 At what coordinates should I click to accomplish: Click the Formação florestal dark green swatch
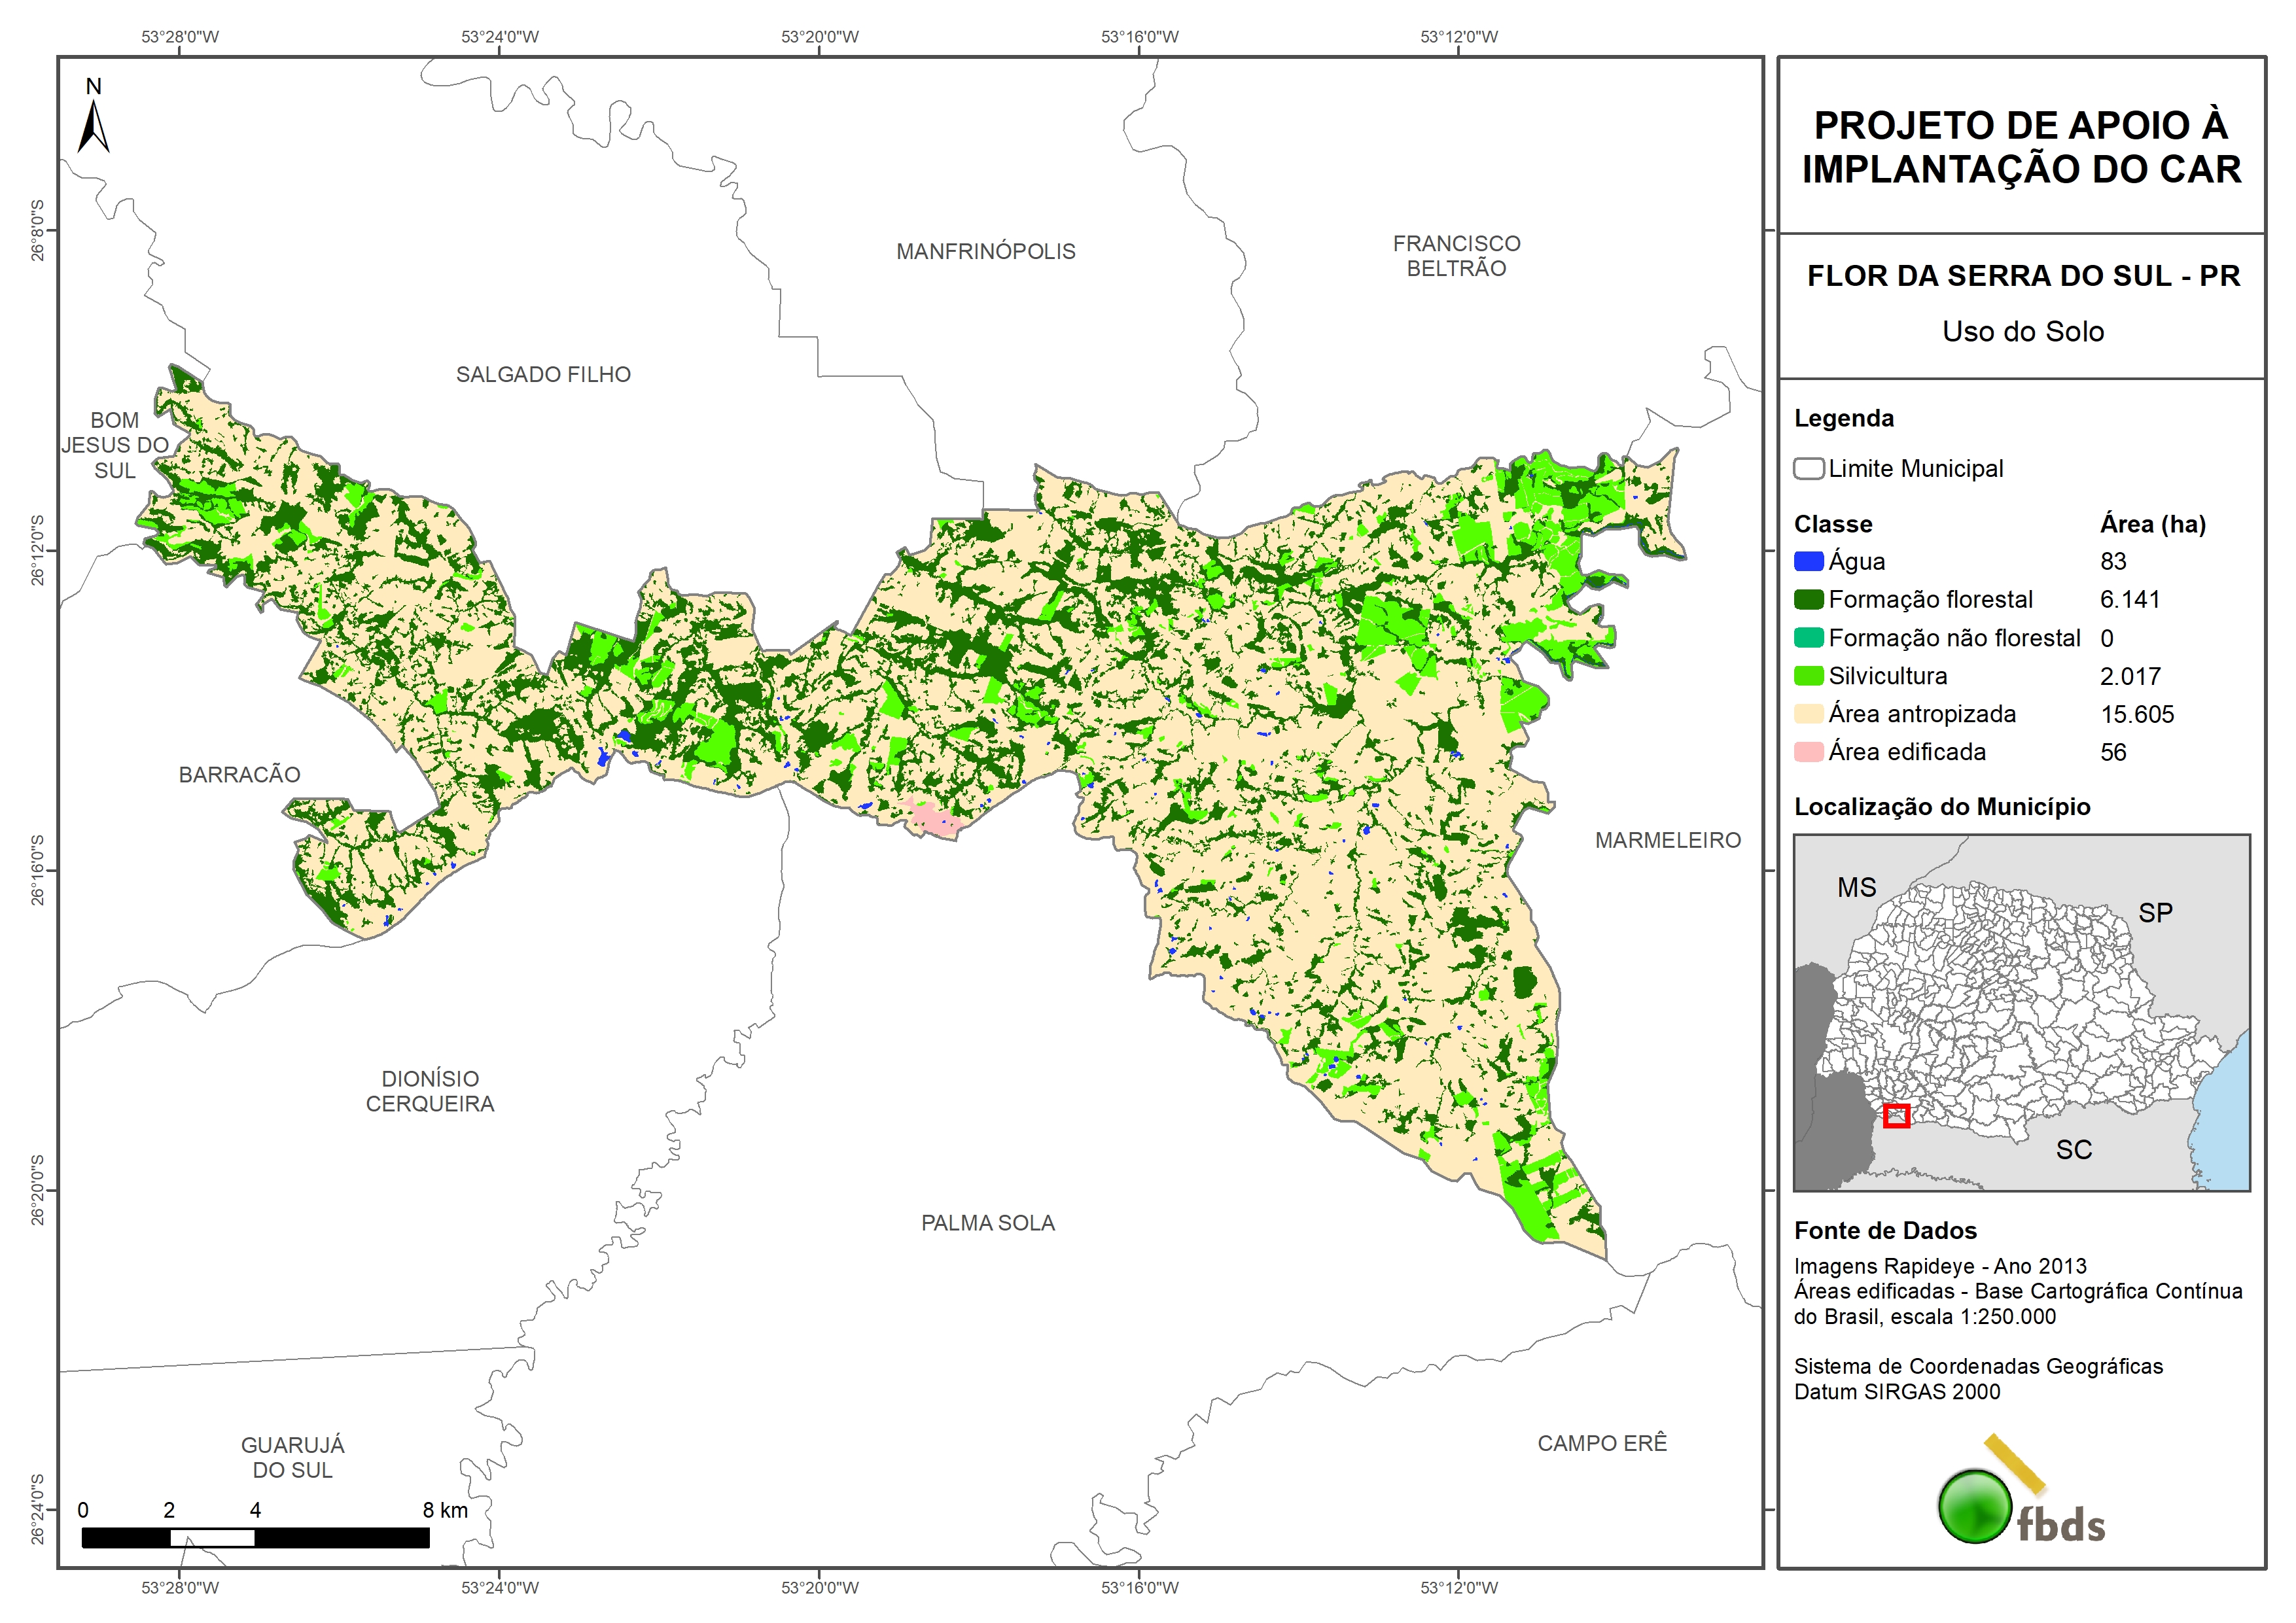(x=1808, y=599)
